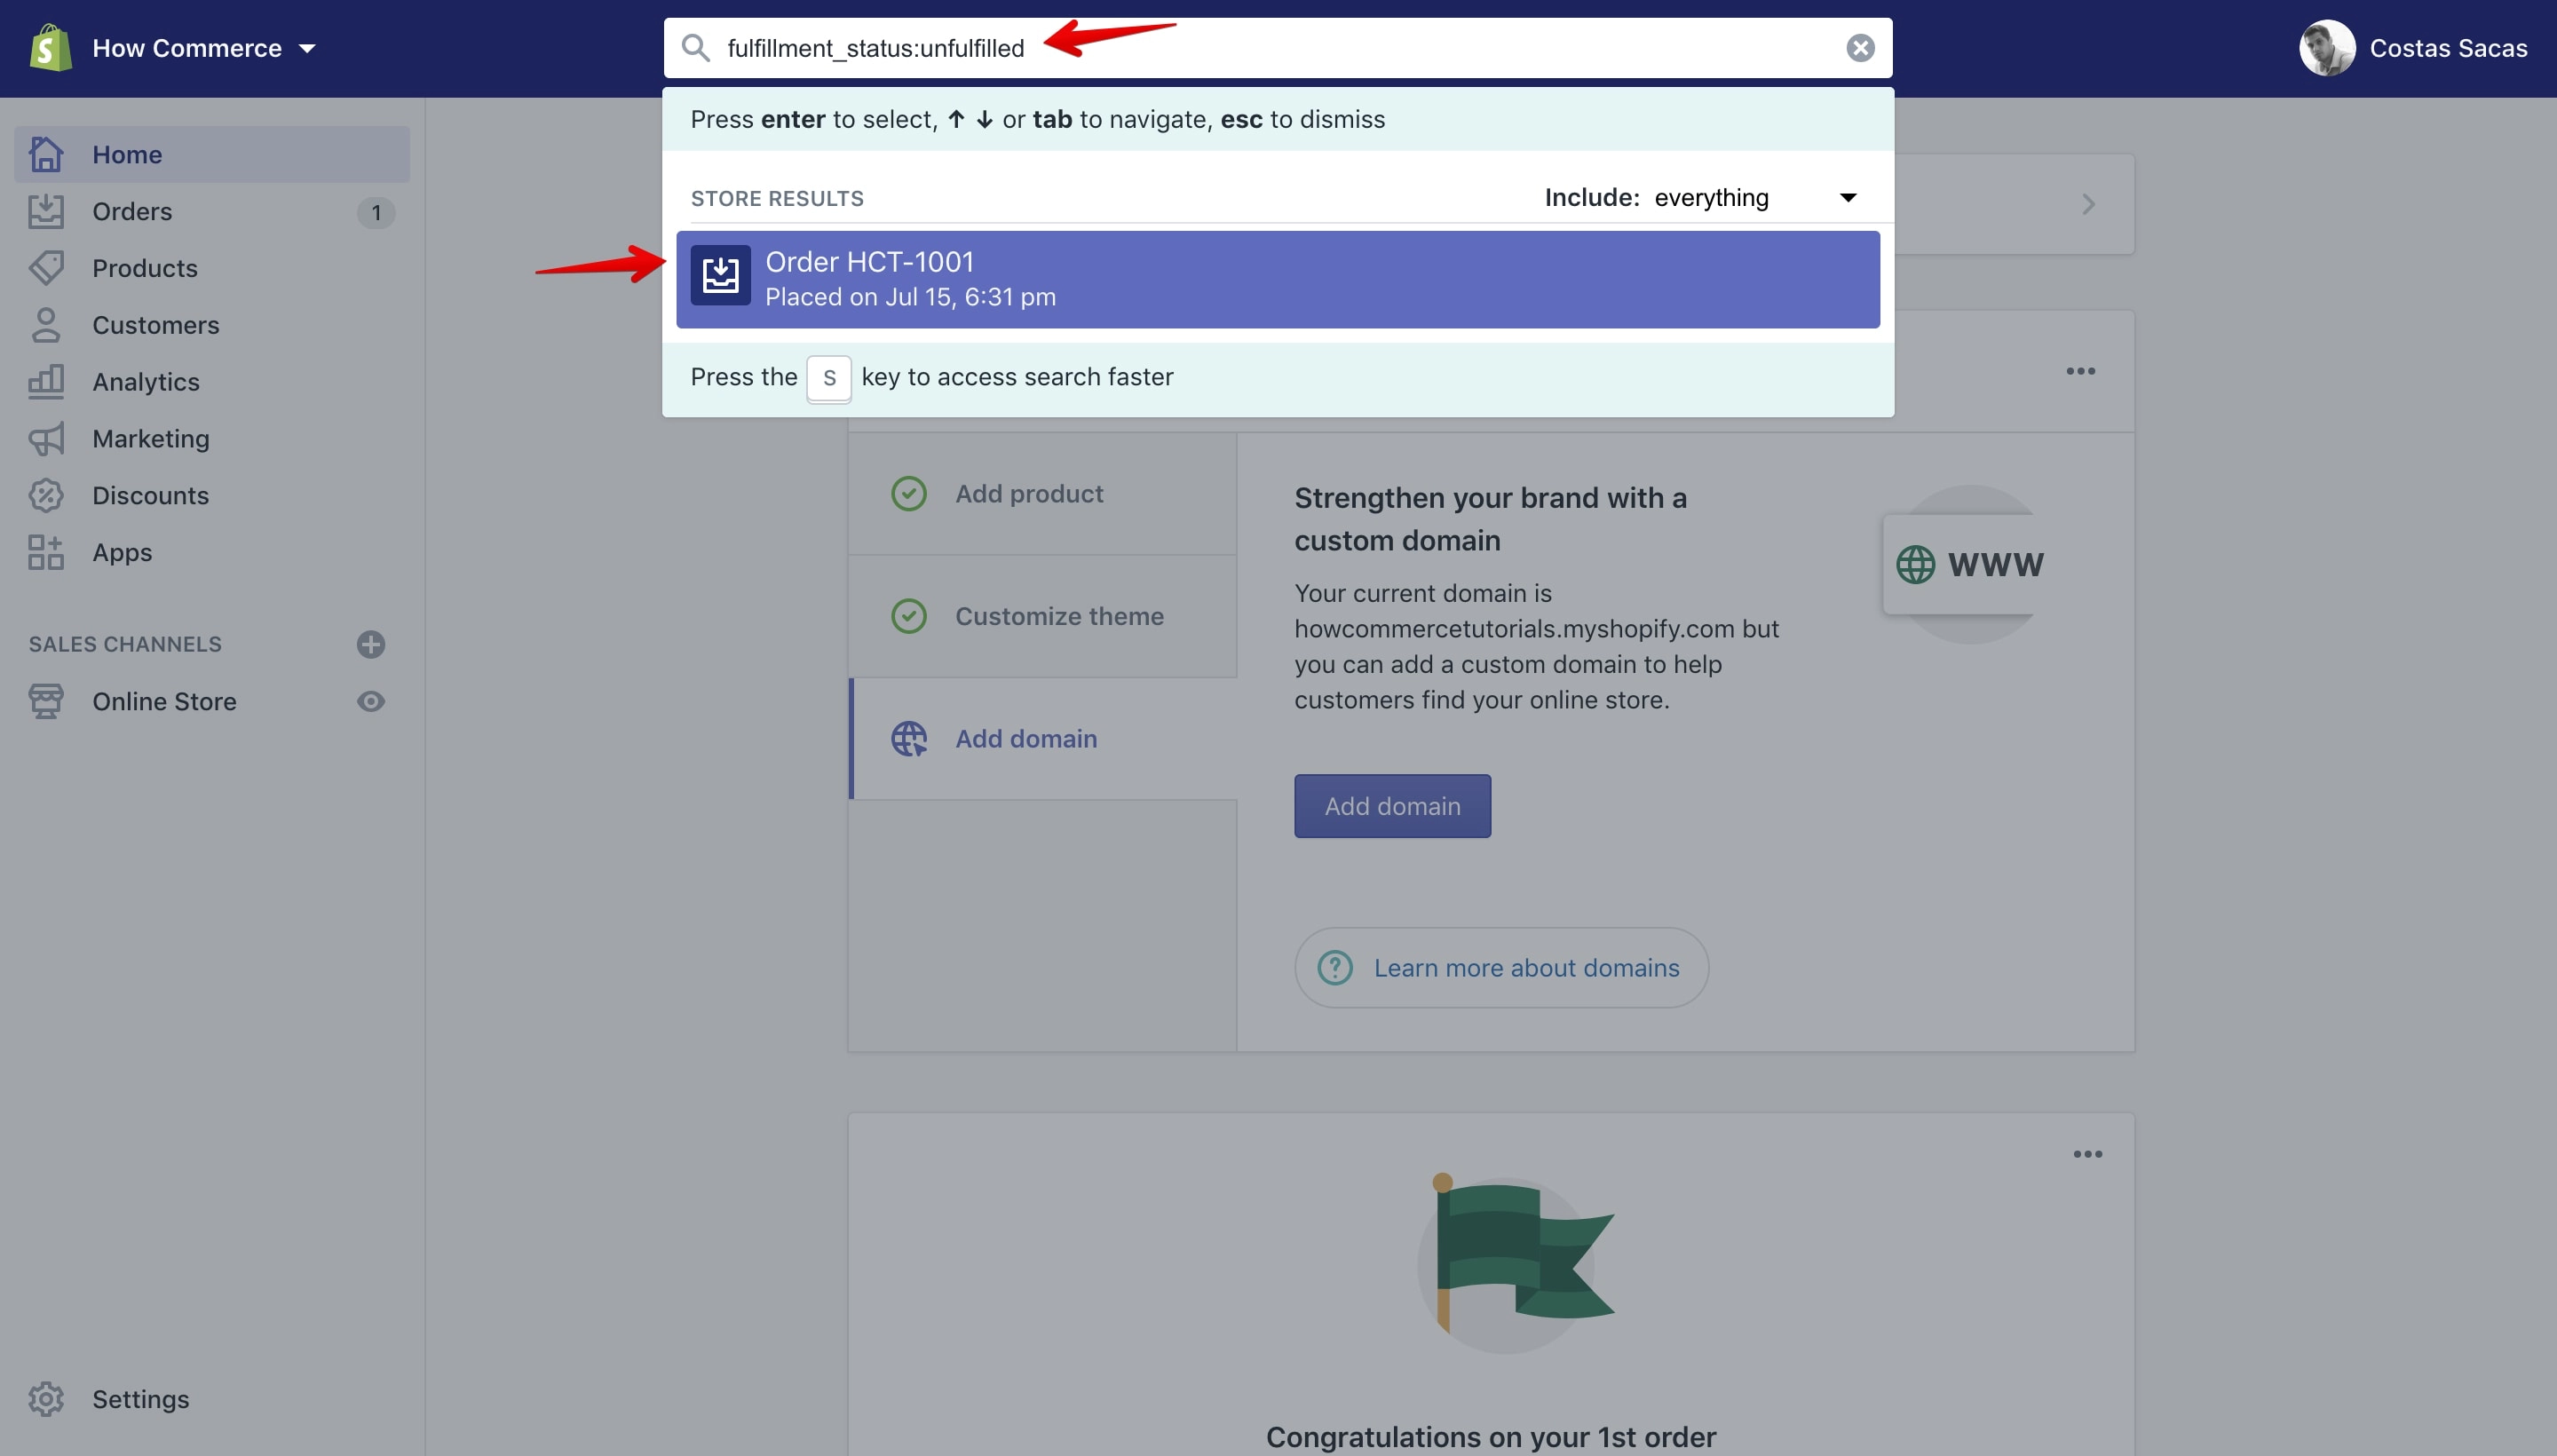Select Order HCT-1001 search result

(1278, 279)
